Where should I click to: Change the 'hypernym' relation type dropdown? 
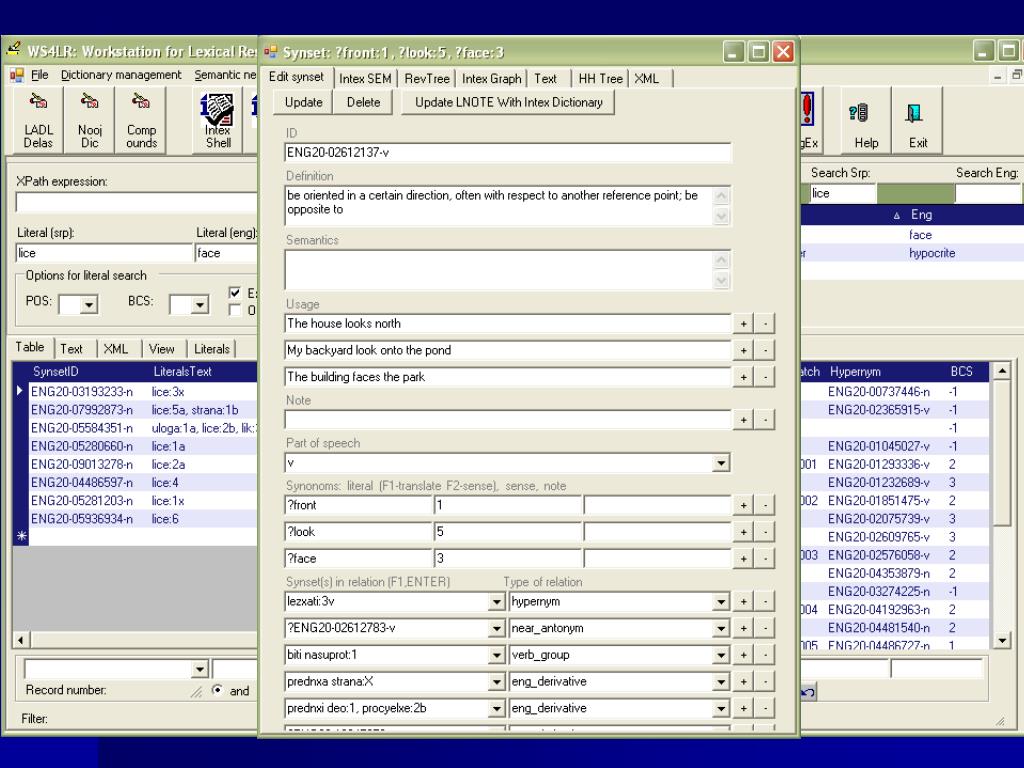(721, 601)
